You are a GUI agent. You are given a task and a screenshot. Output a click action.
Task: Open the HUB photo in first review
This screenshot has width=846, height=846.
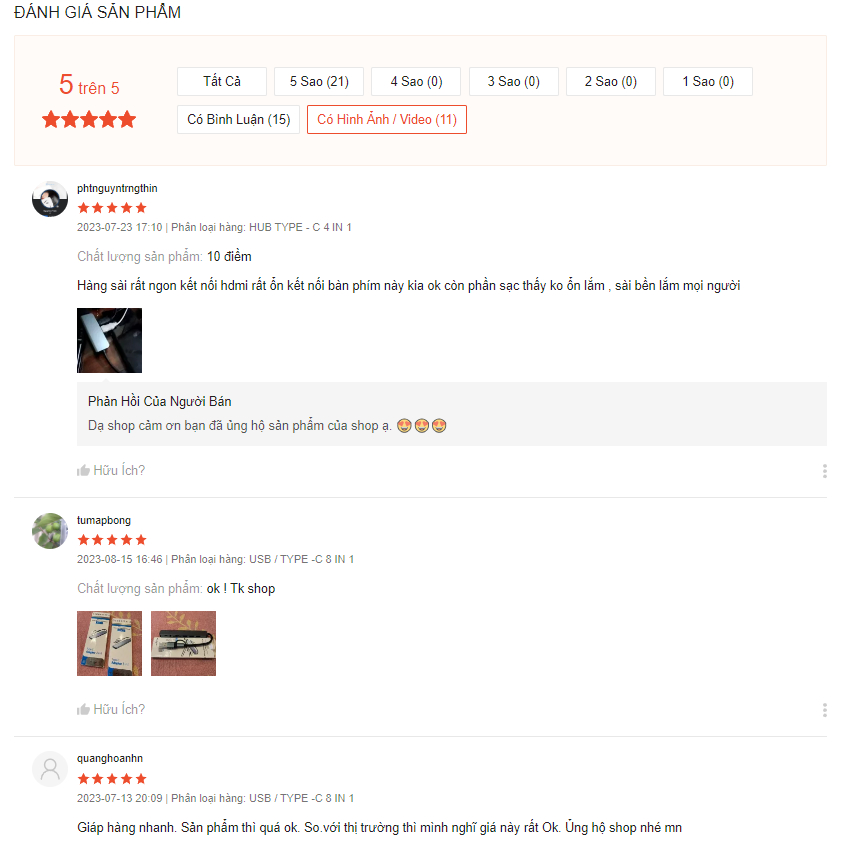point(110,340)
